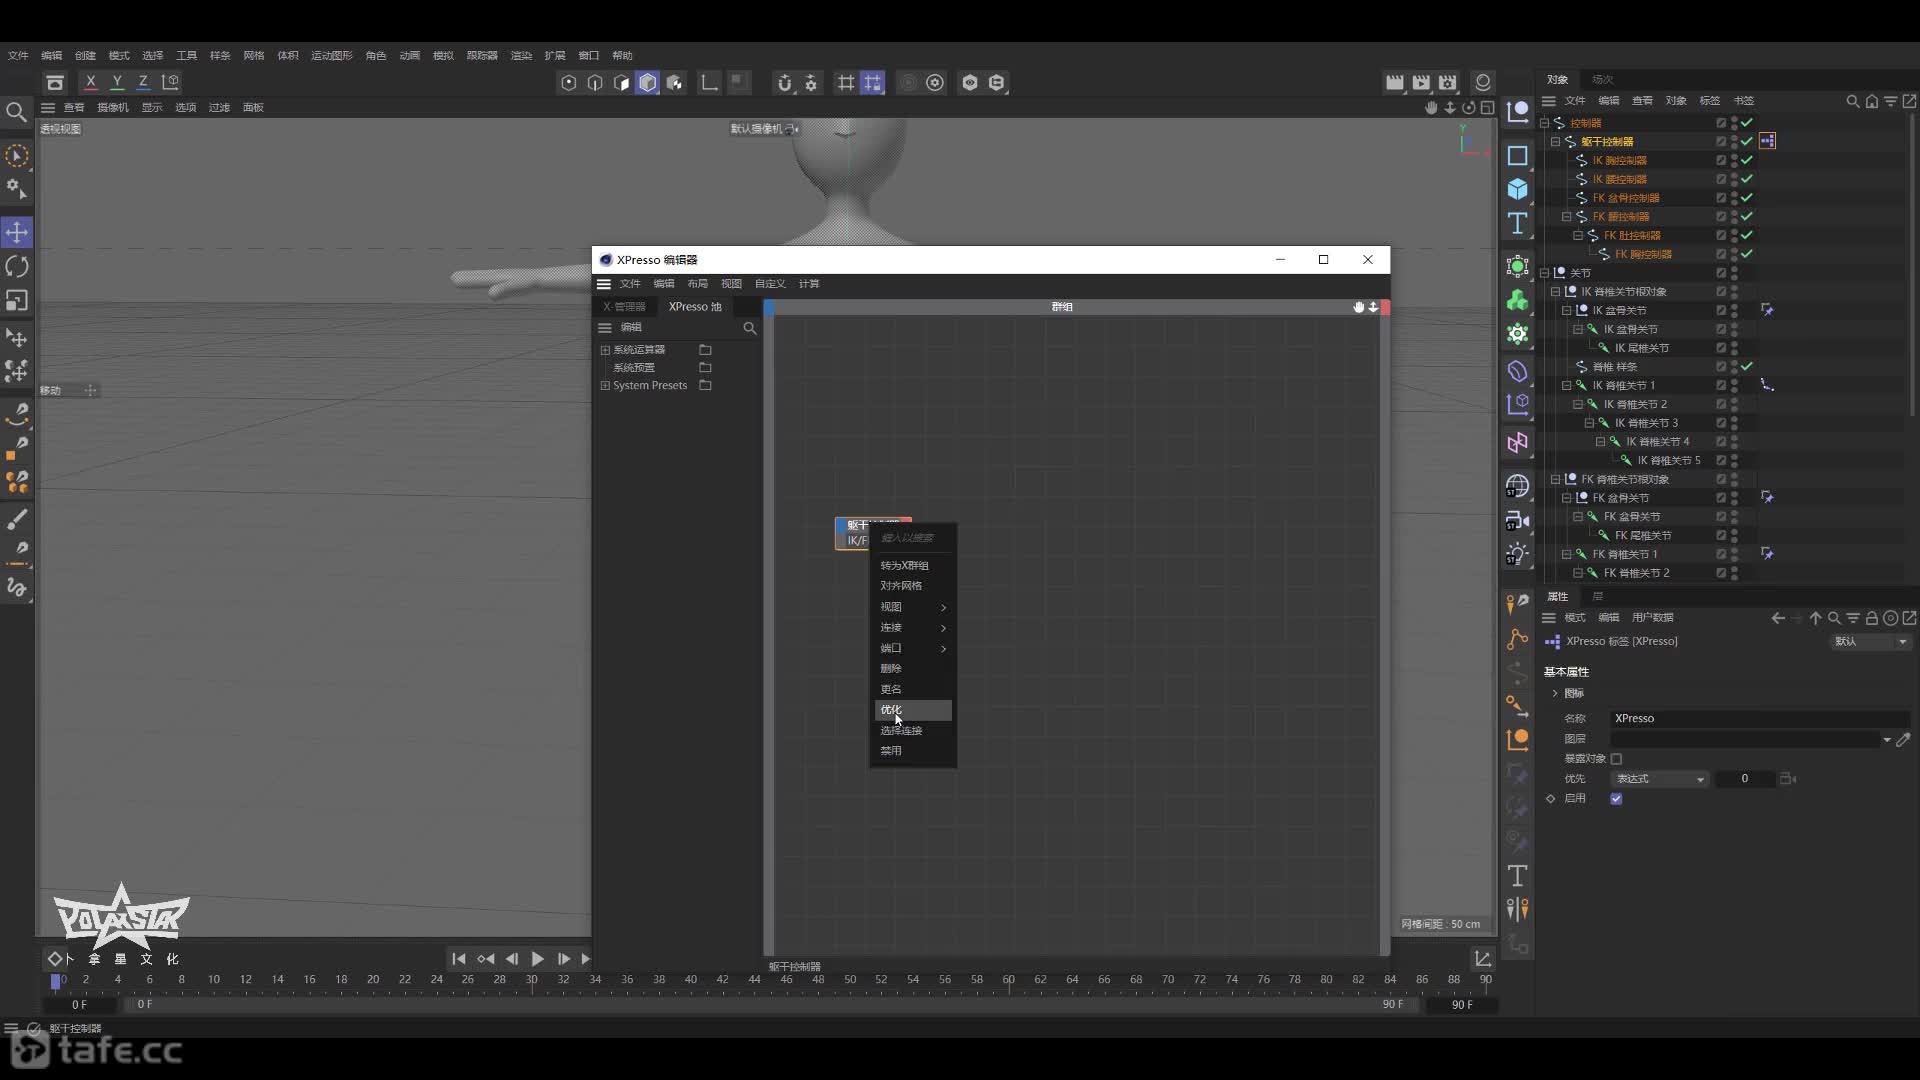Toggle visibility dots for IK 脊椎关节 1
This screenshot has width=1920, height=1080.
pyautogui.click(x=1734, y=386)
